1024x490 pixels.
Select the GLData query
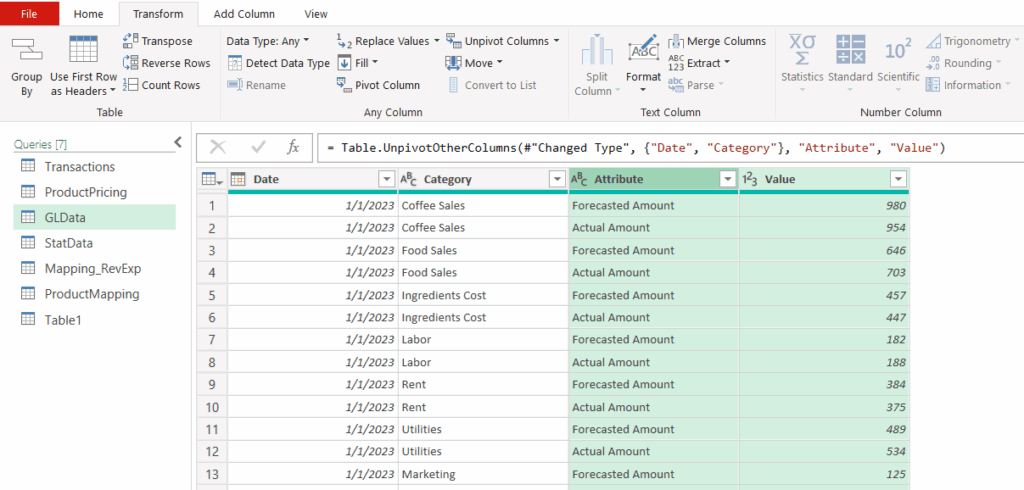[x=95, y=218]
